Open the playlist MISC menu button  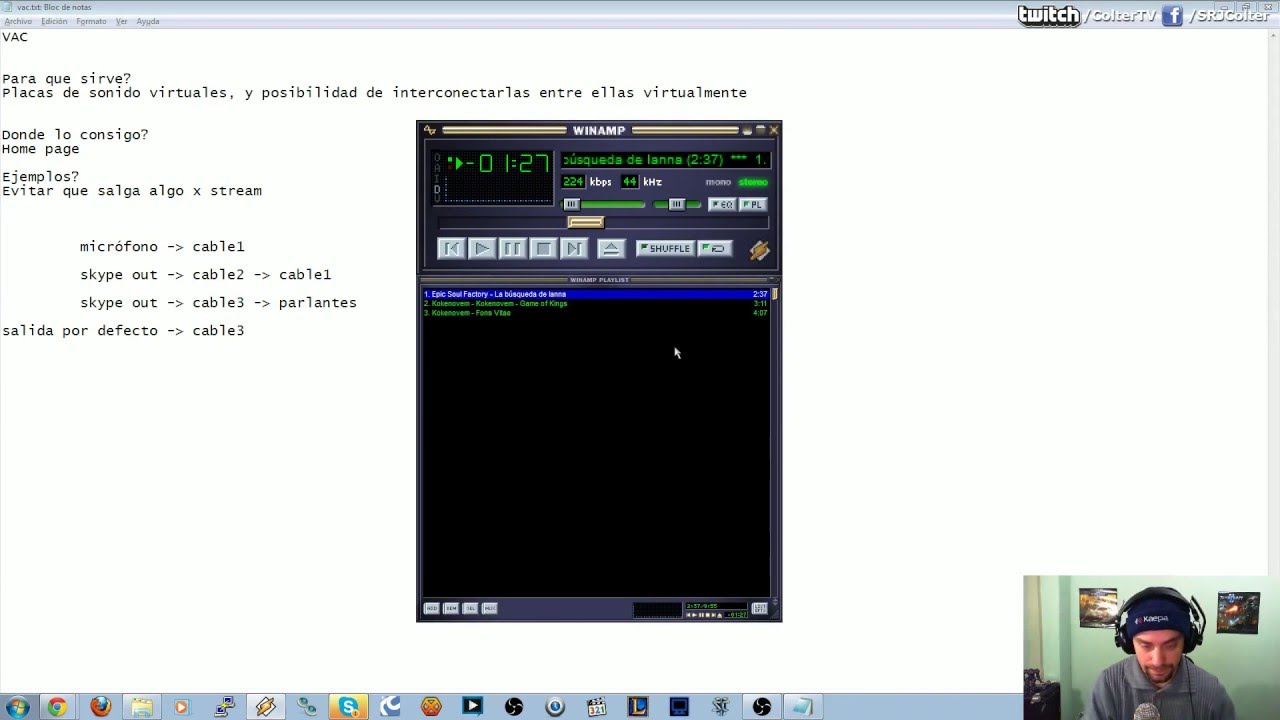[490, 608]
